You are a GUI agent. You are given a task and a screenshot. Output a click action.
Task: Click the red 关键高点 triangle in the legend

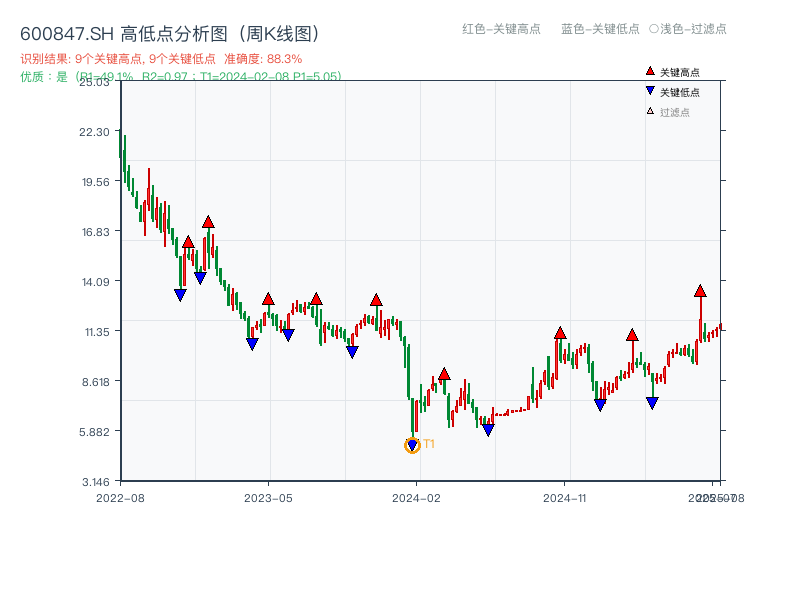click(650, 72)
